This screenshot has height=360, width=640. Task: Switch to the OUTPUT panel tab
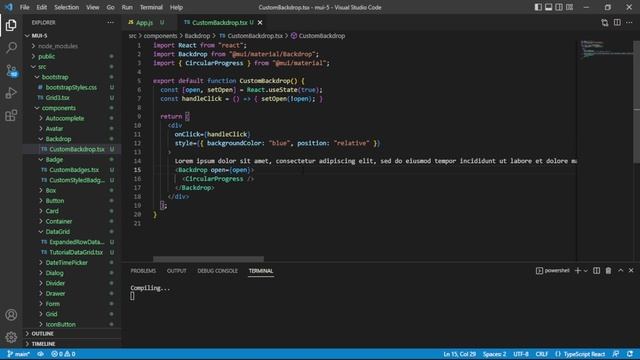click(176, 271)
